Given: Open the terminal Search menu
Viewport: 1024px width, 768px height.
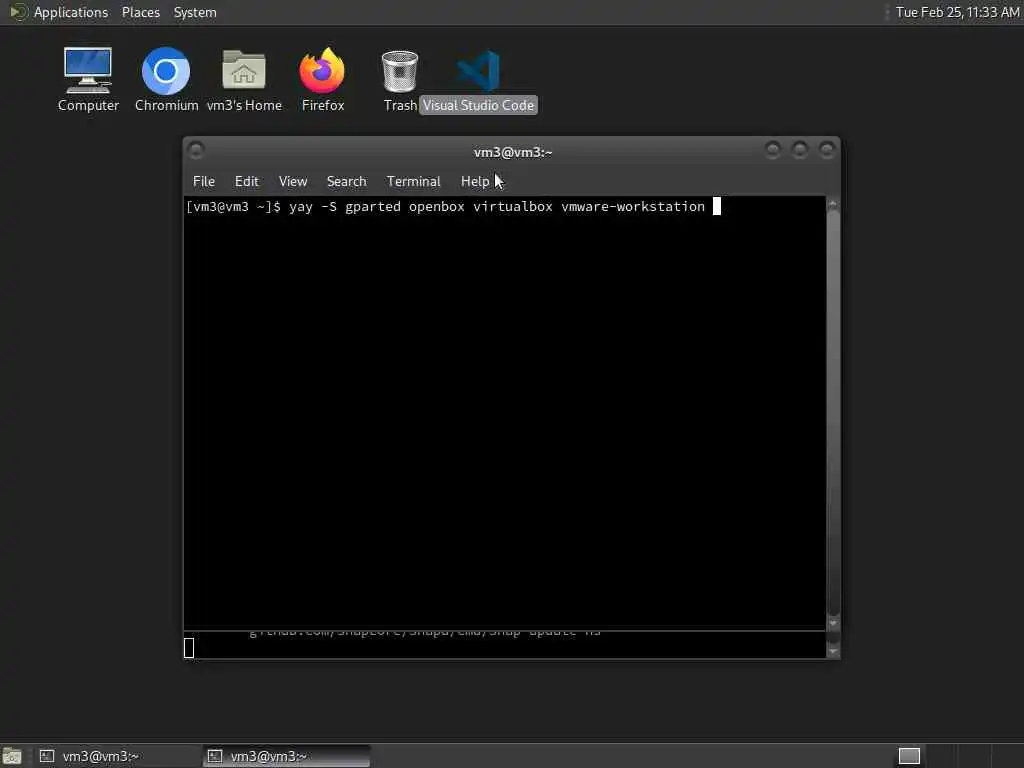Looking at the screenshot, I should [x=346, y=182].
